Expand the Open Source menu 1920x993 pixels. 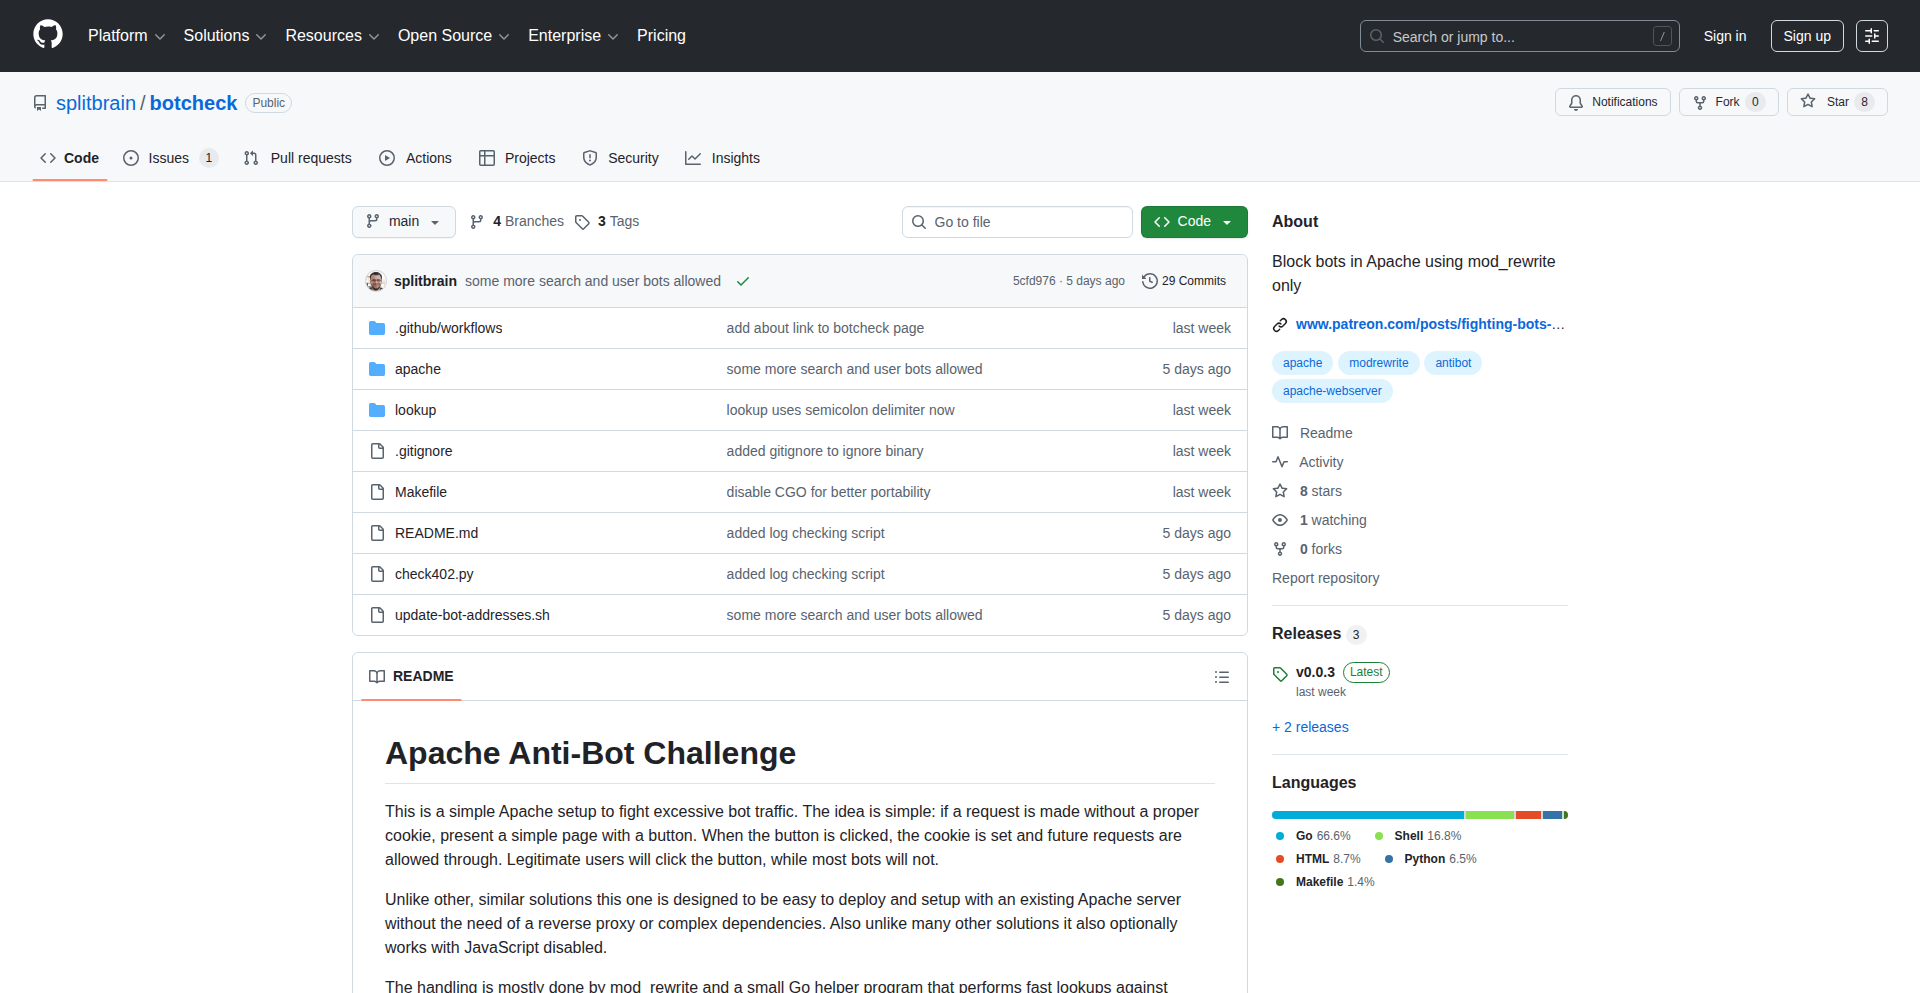(x=453, y=36)
